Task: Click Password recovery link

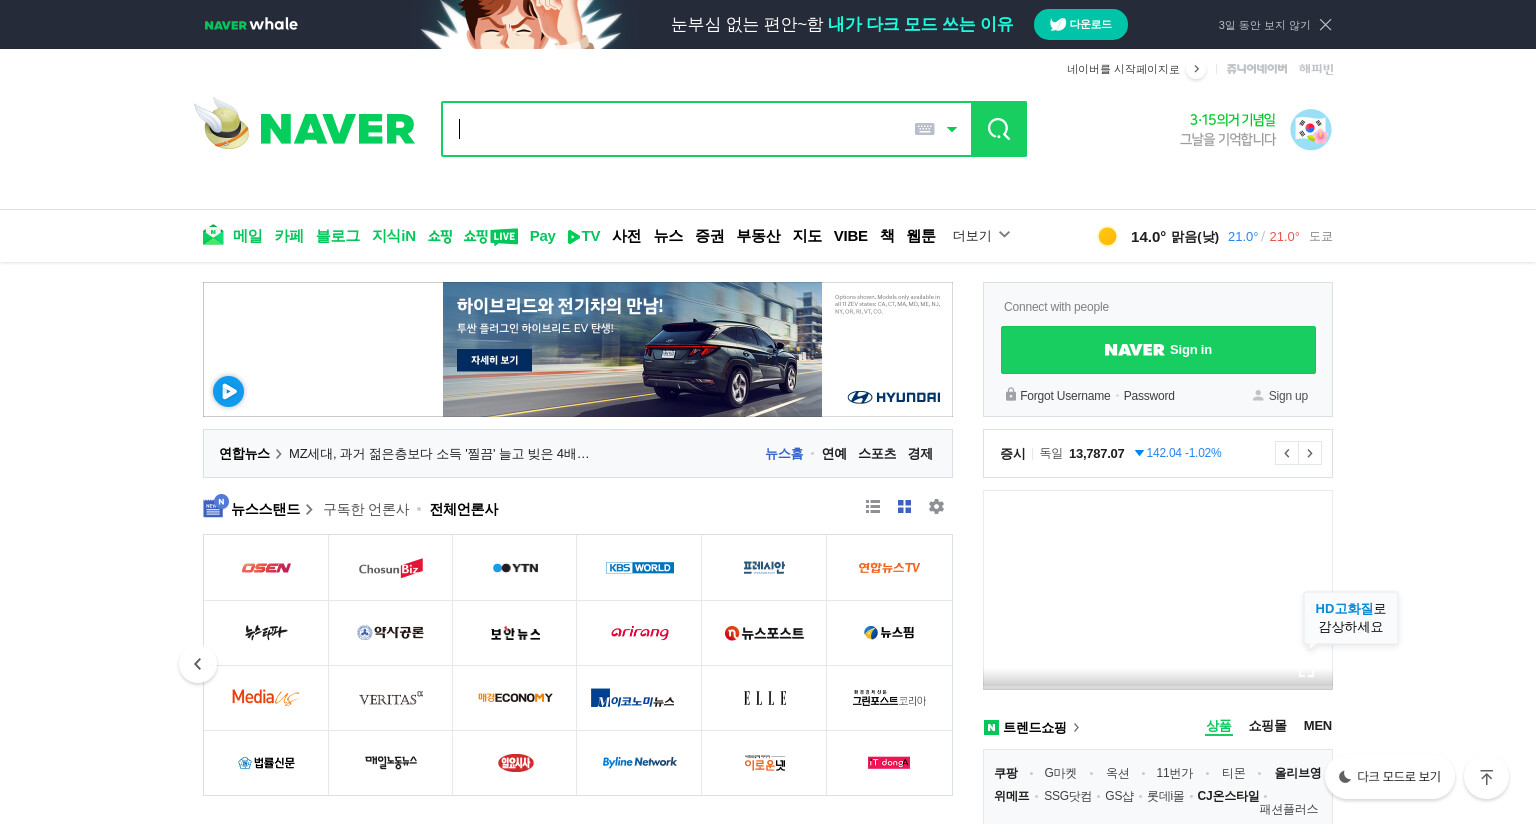Action: point(1149,396)
